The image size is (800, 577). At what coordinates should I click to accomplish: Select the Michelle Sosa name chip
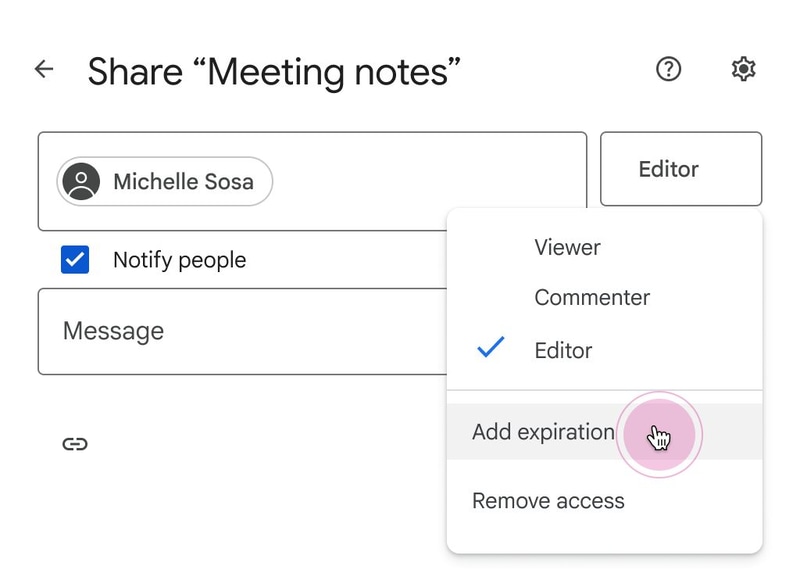tap(183, 182)
